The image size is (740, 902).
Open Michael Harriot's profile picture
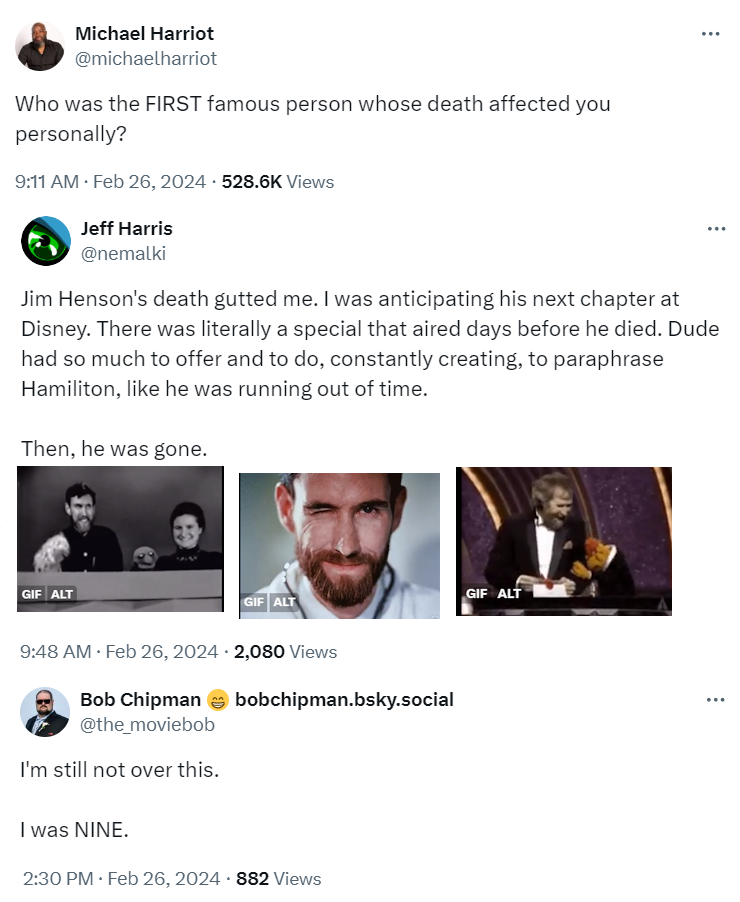pos(40,46)
